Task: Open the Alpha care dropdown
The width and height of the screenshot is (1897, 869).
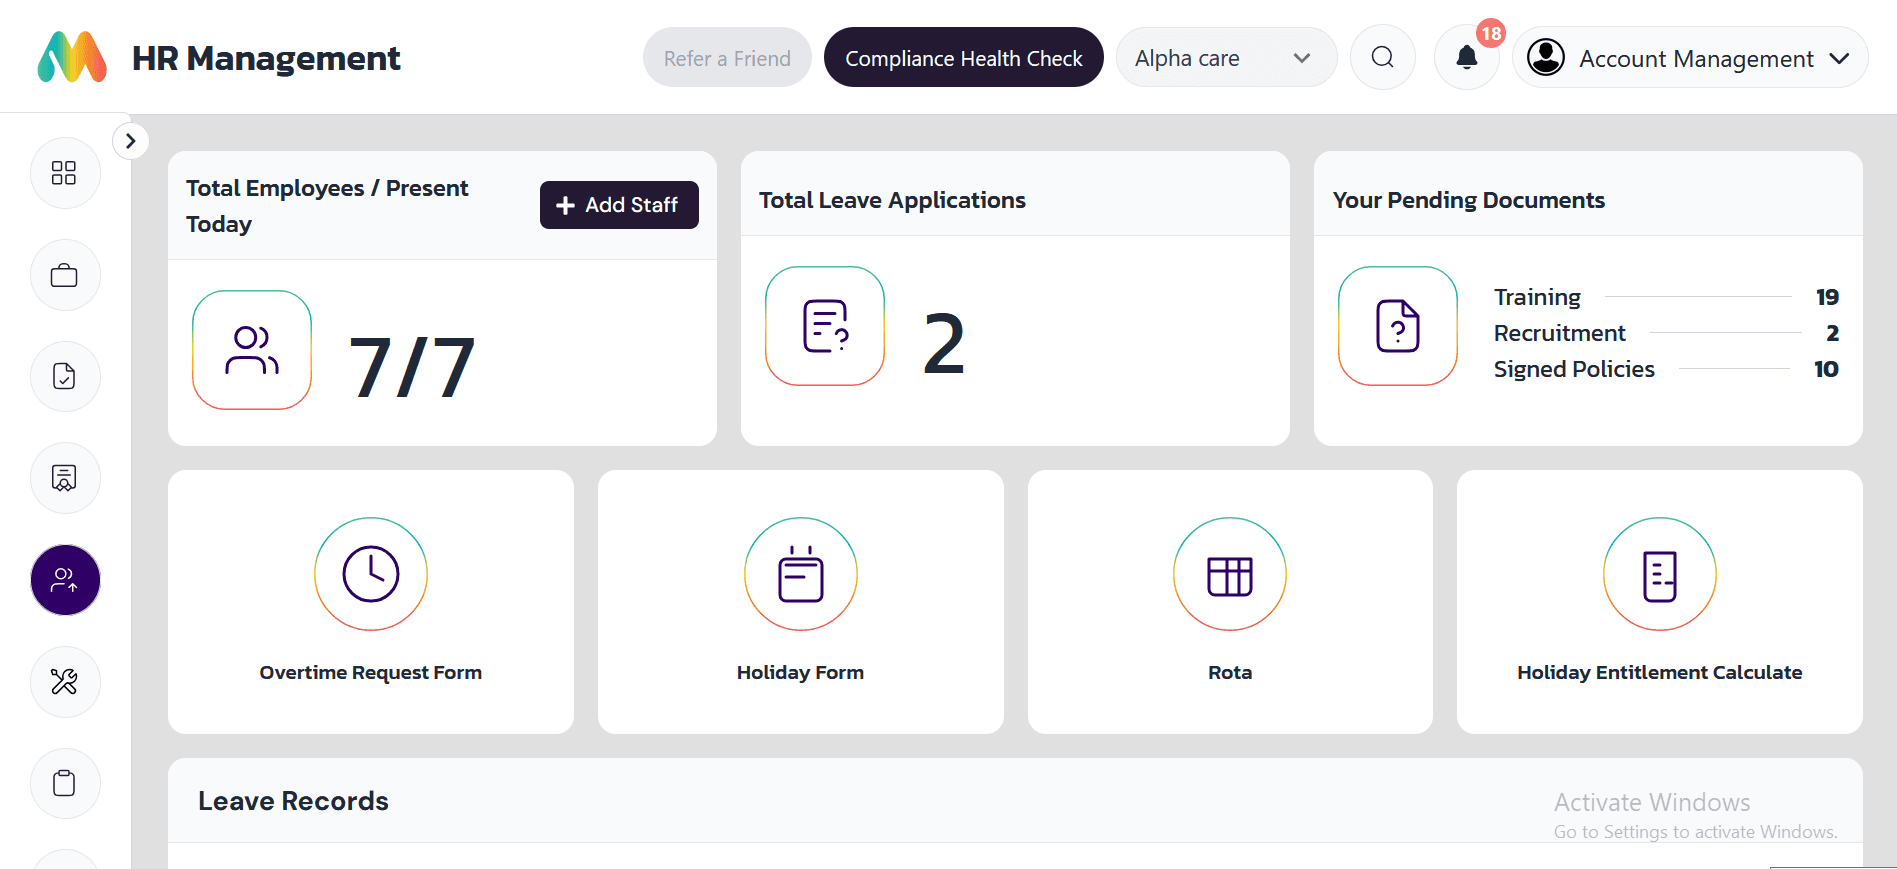Action: coord(1225,58)
